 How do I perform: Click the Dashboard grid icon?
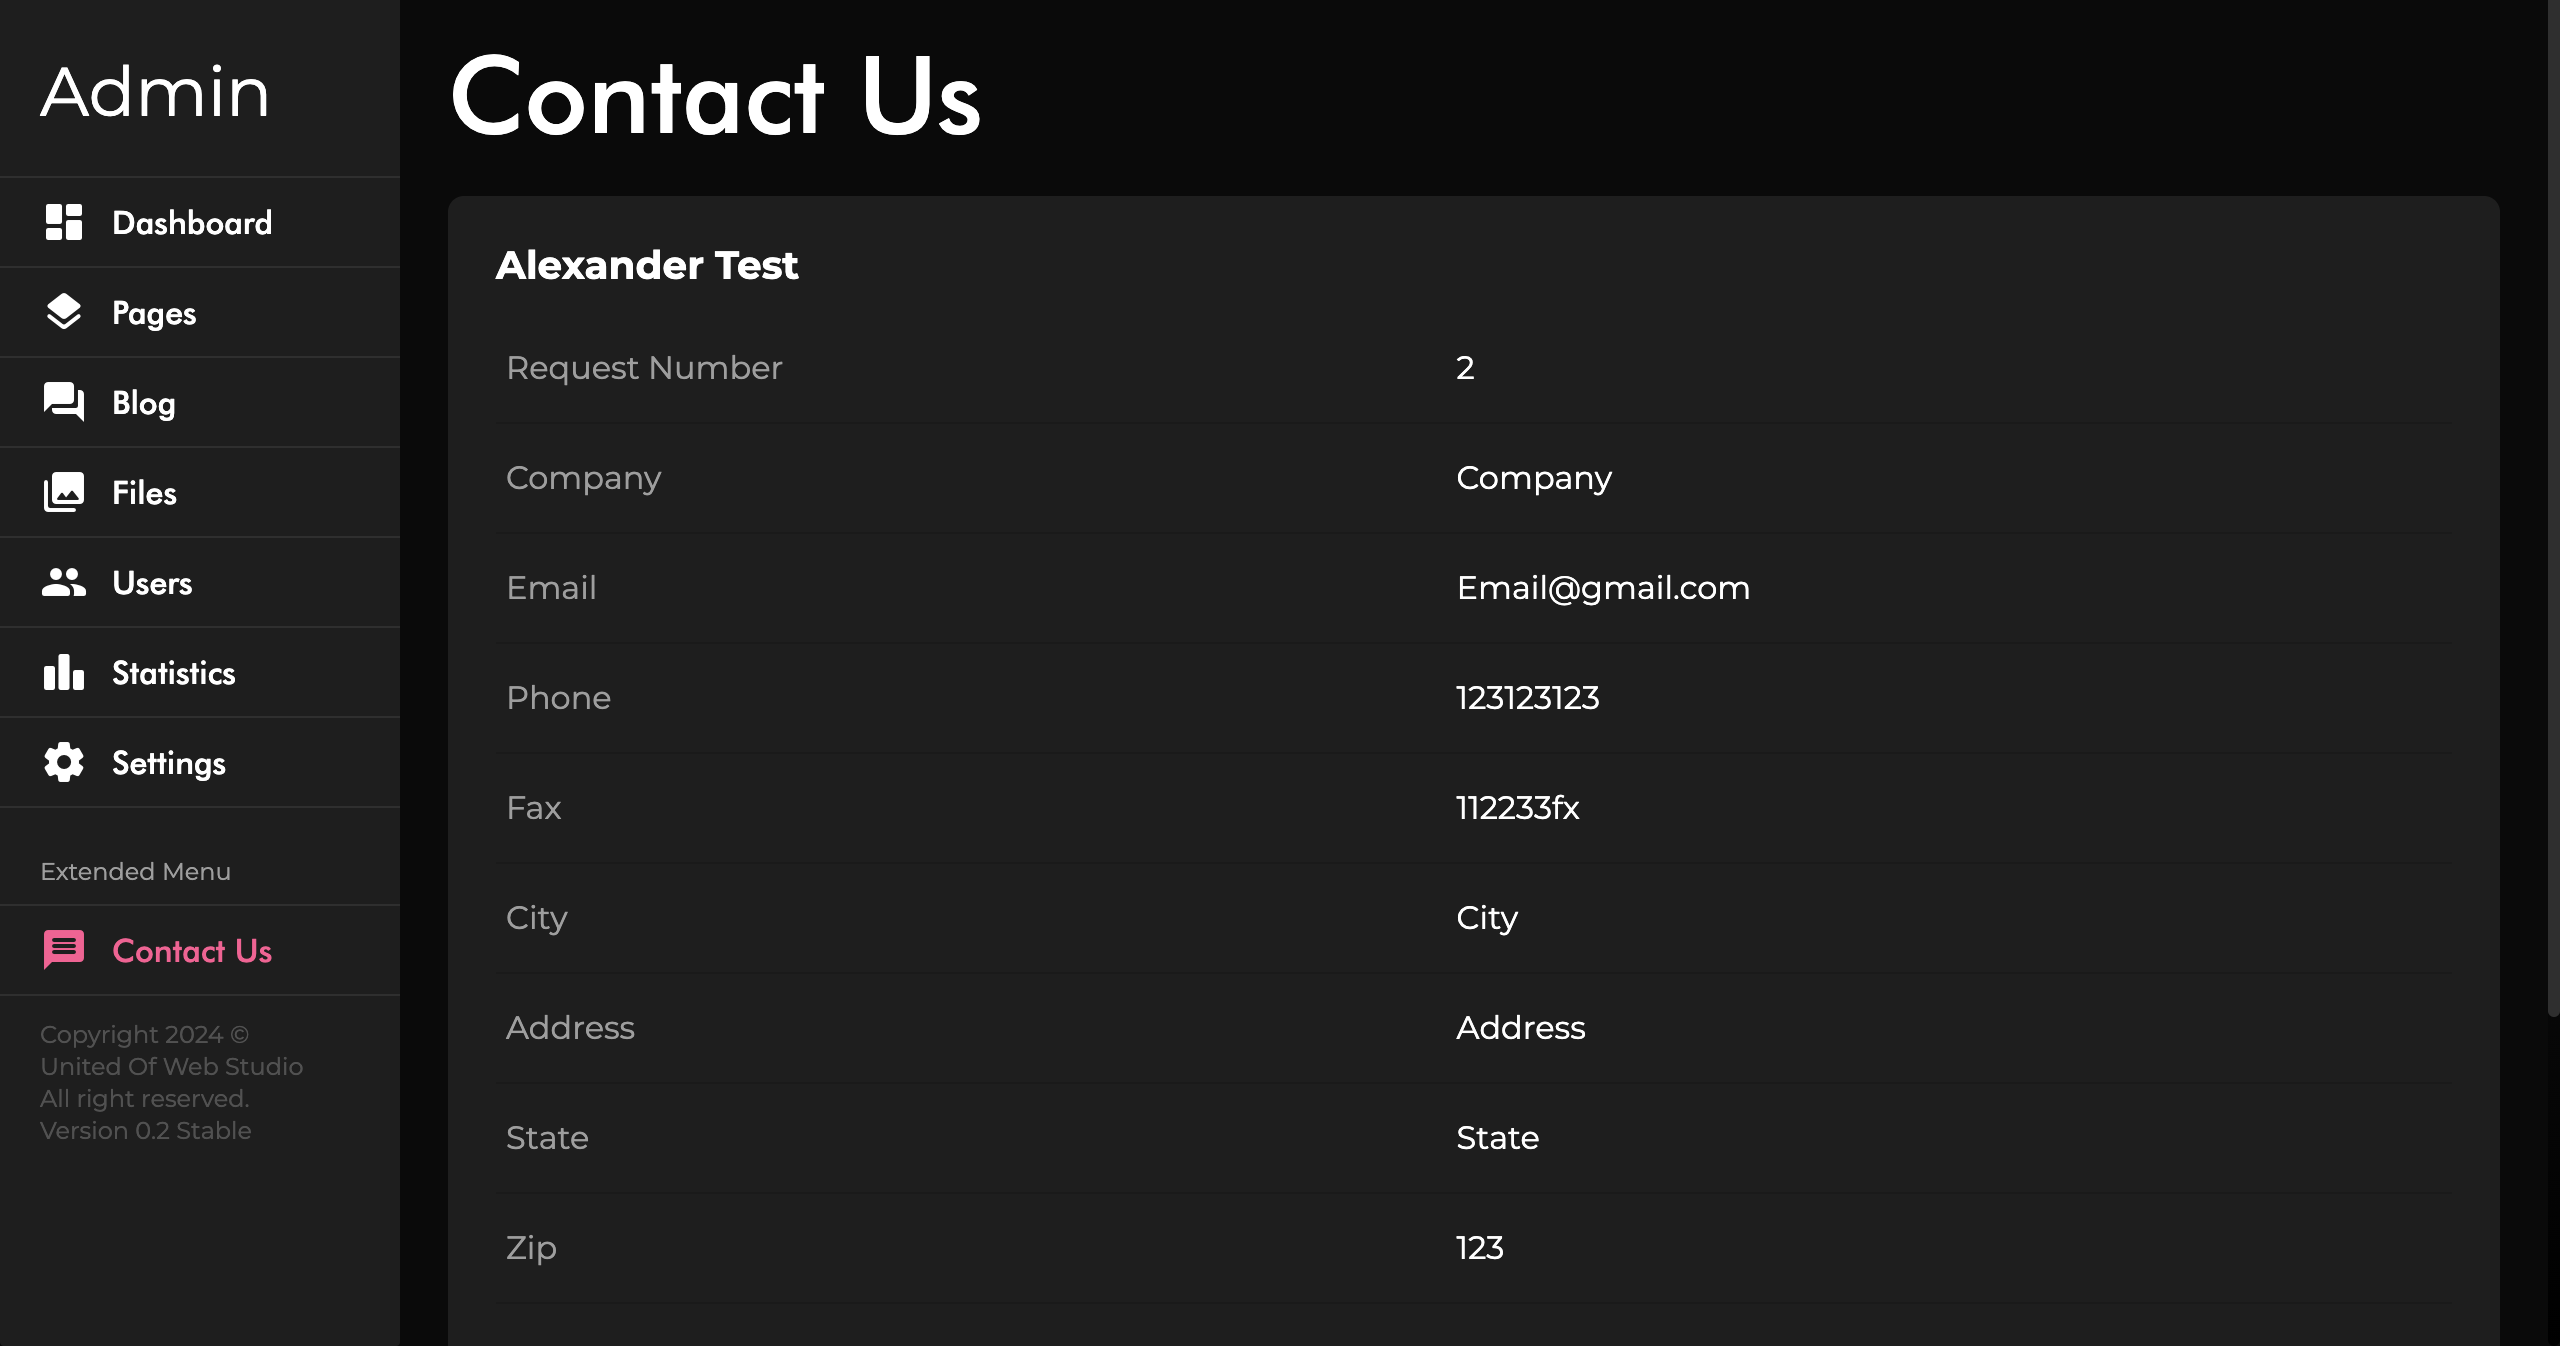(64, 222)
